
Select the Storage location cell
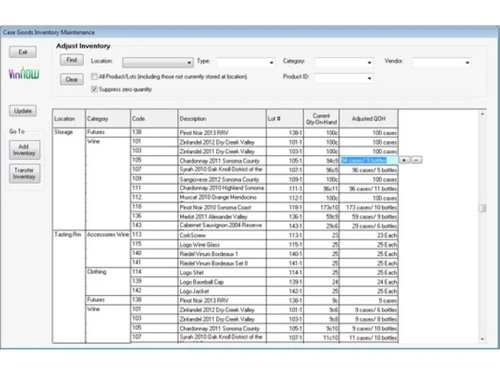[69, 179]
